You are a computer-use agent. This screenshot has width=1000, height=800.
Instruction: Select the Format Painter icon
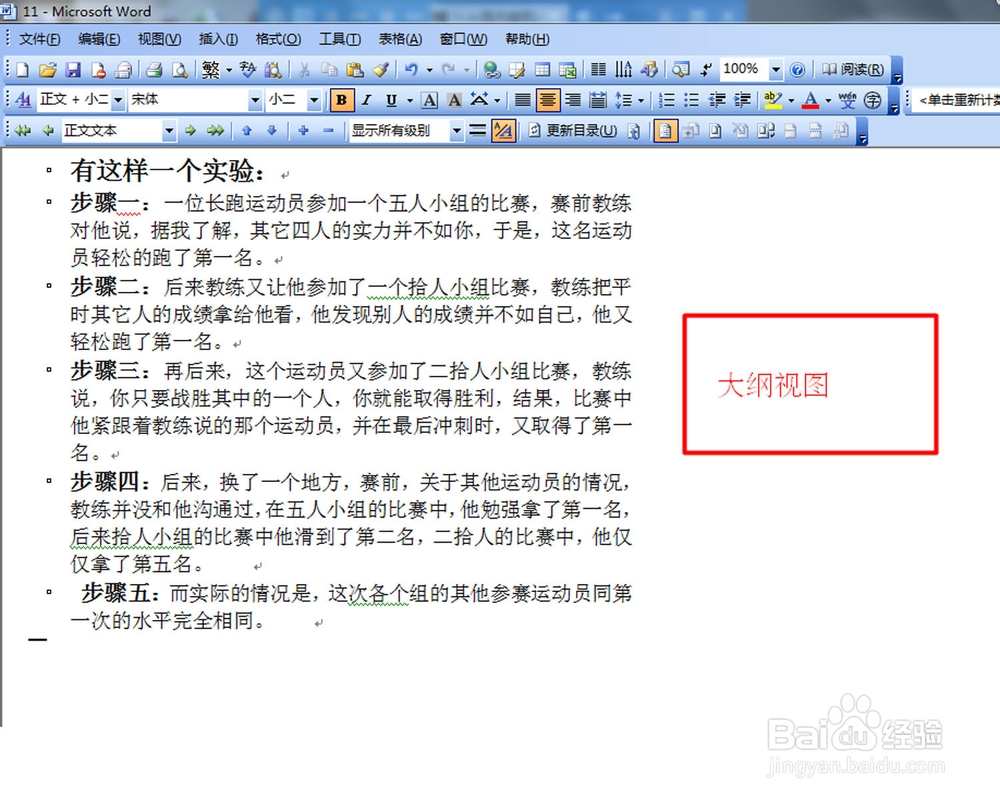[382, 70]
